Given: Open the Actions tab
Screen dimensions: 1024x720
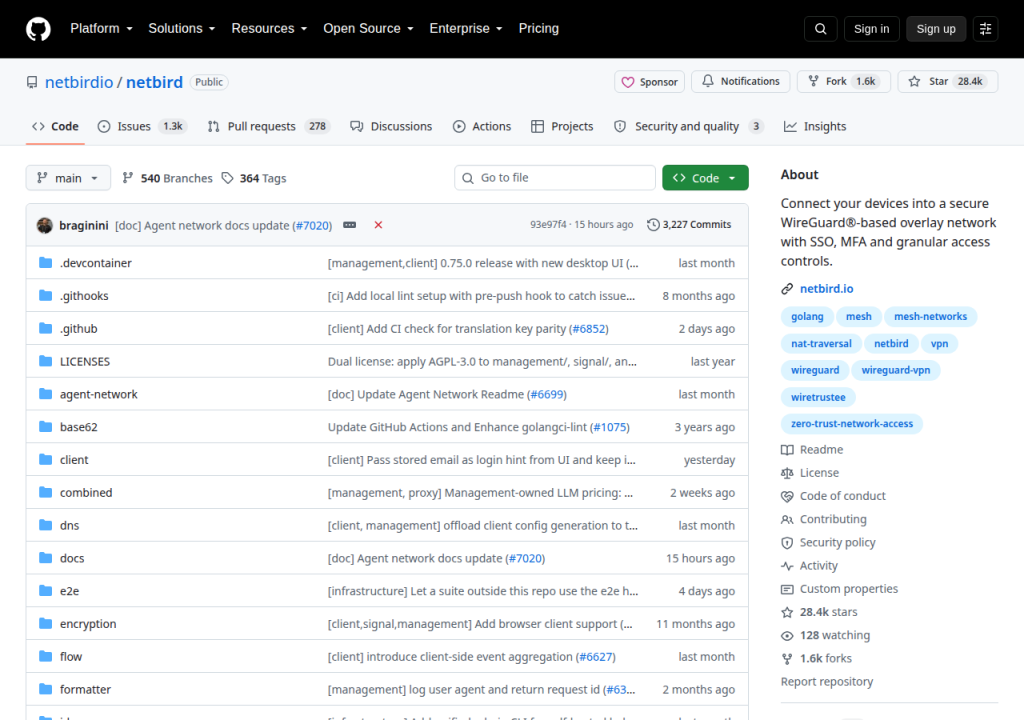Looking at the screenshot, I should pos(482,126).
